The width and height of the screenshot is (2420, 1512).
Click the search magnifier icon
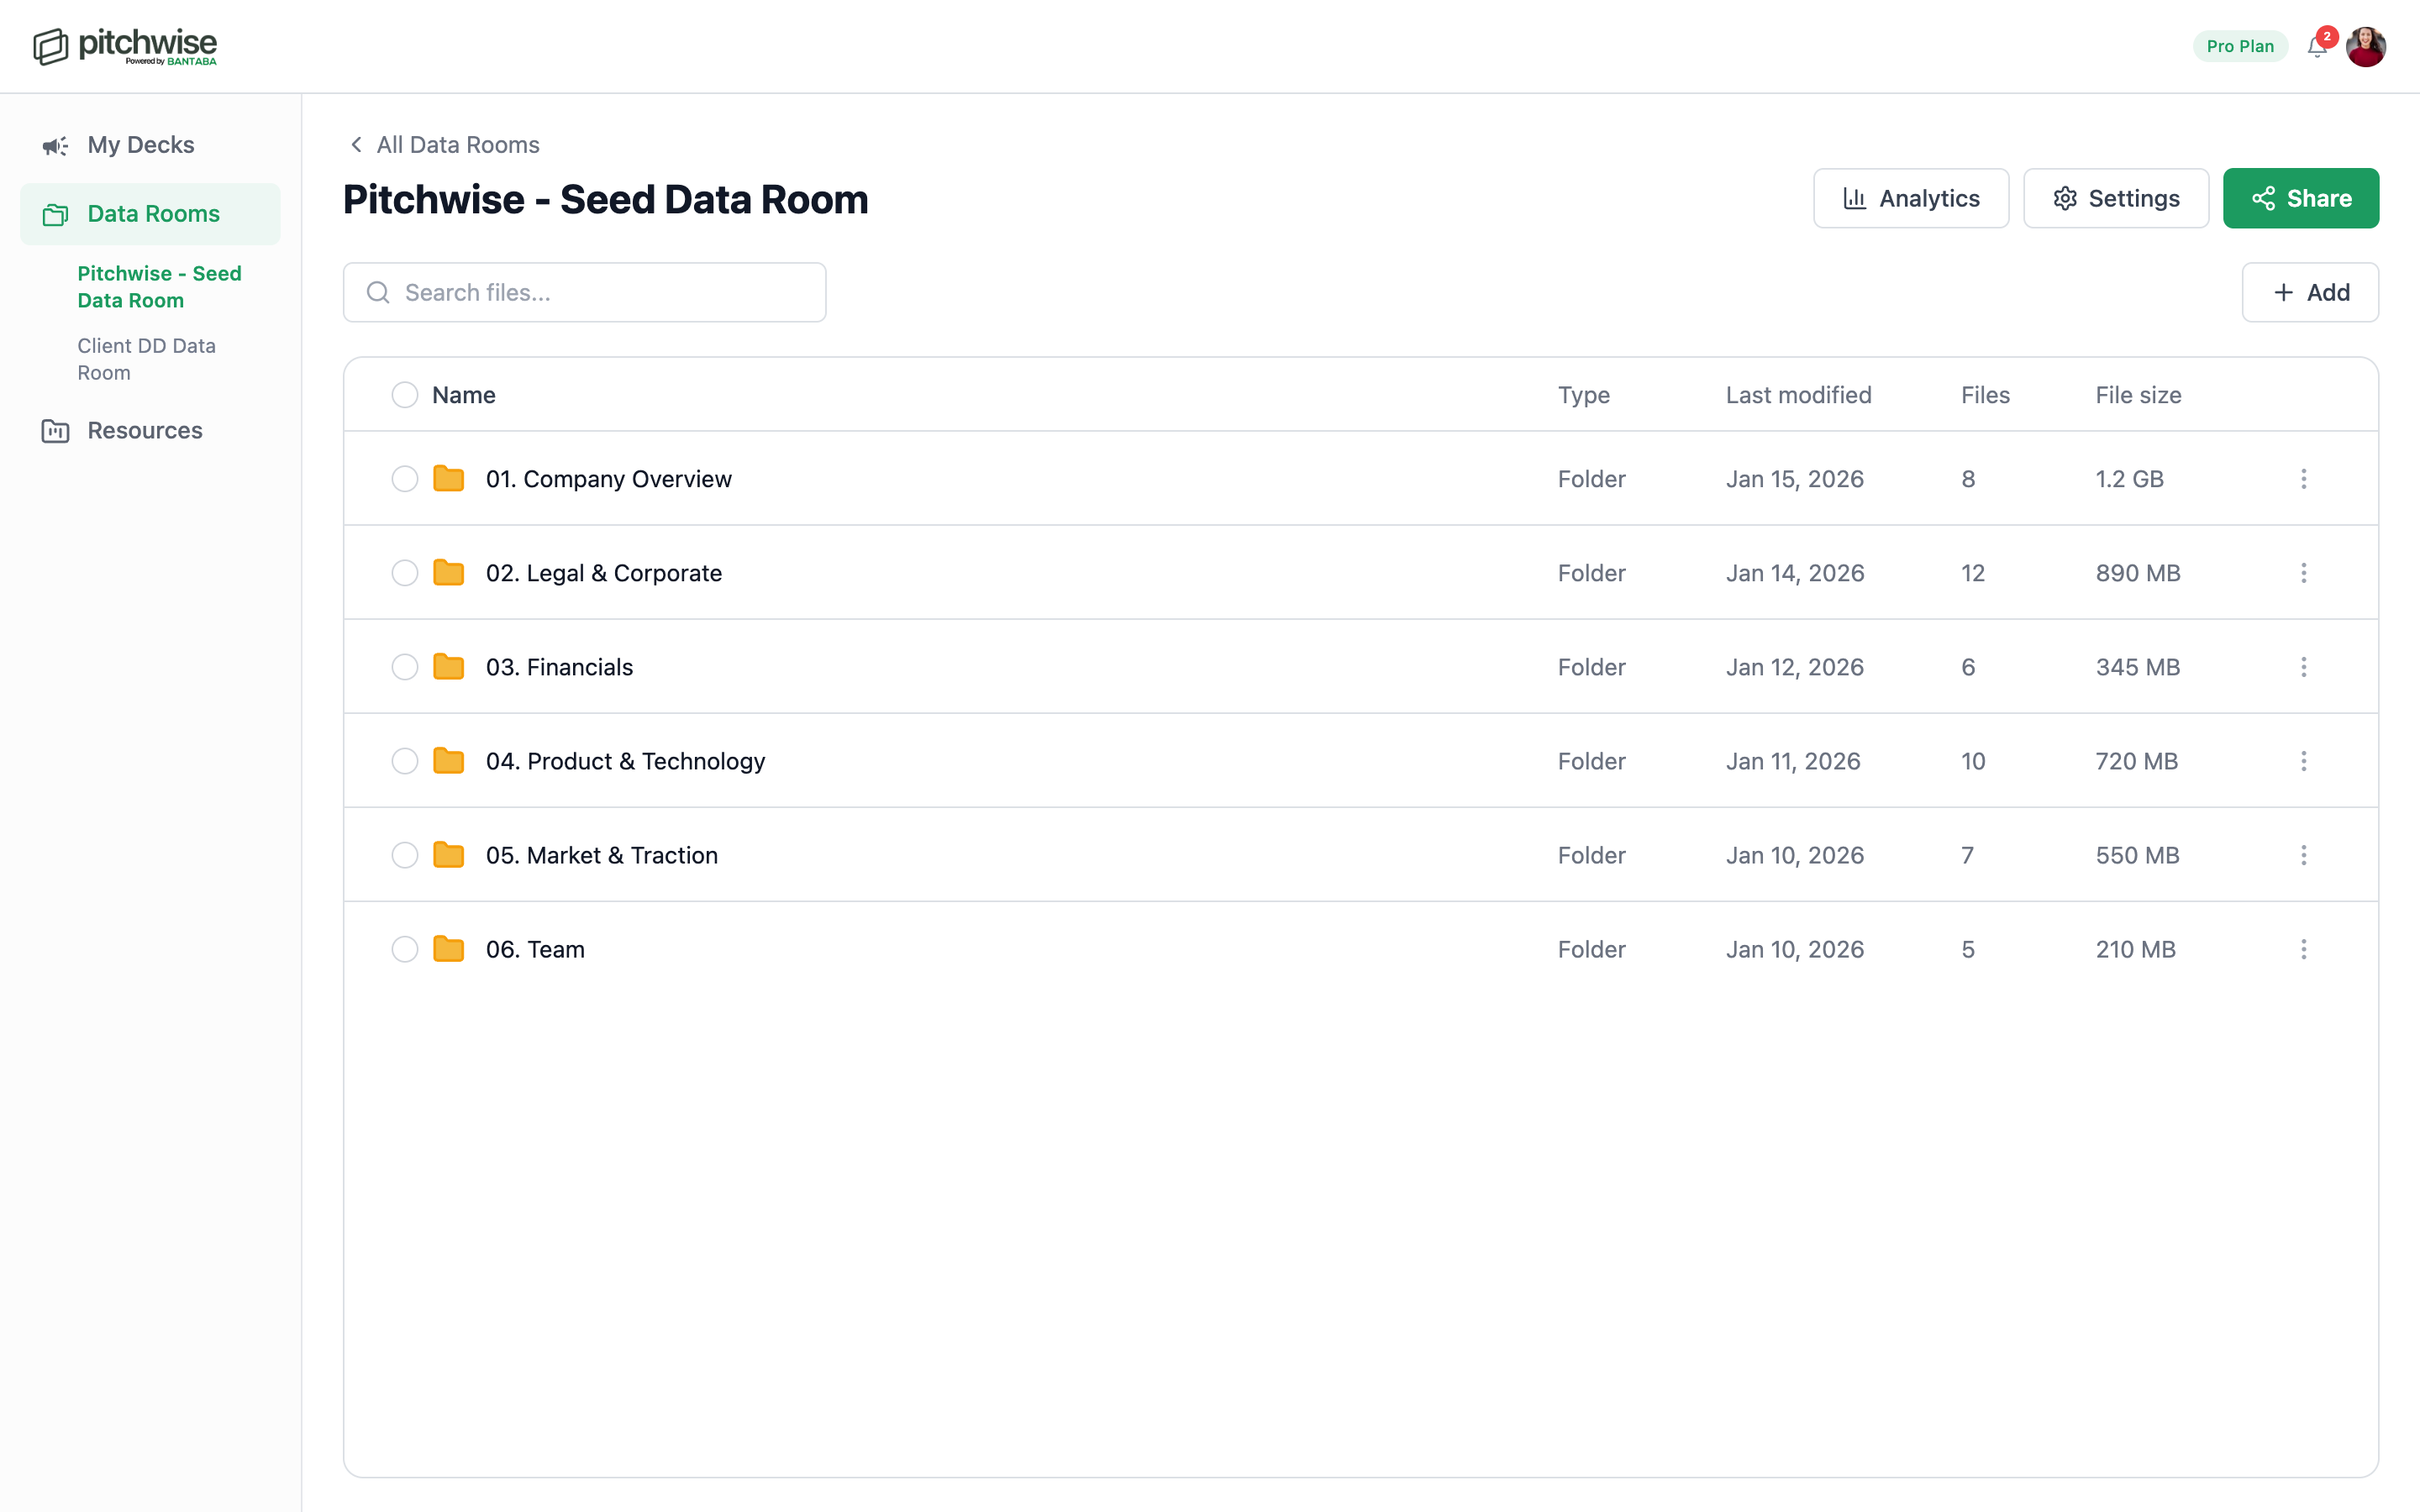(x=379, y=292)
